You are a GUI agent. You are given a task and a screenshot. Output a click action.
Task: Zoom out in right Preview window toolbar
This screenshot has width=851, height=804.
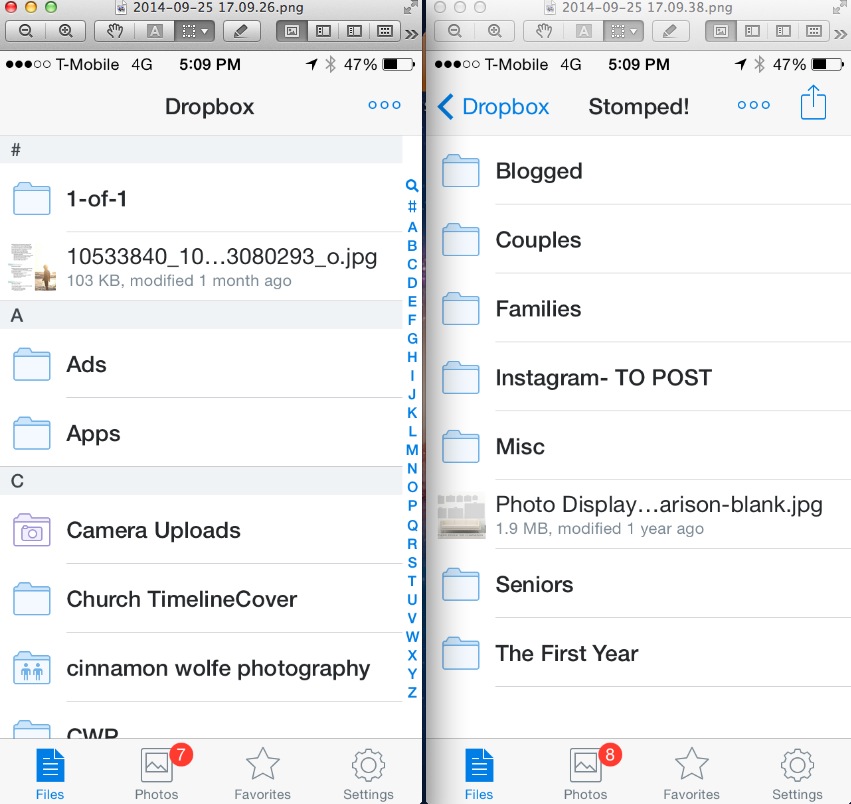(x=455, y=31)
